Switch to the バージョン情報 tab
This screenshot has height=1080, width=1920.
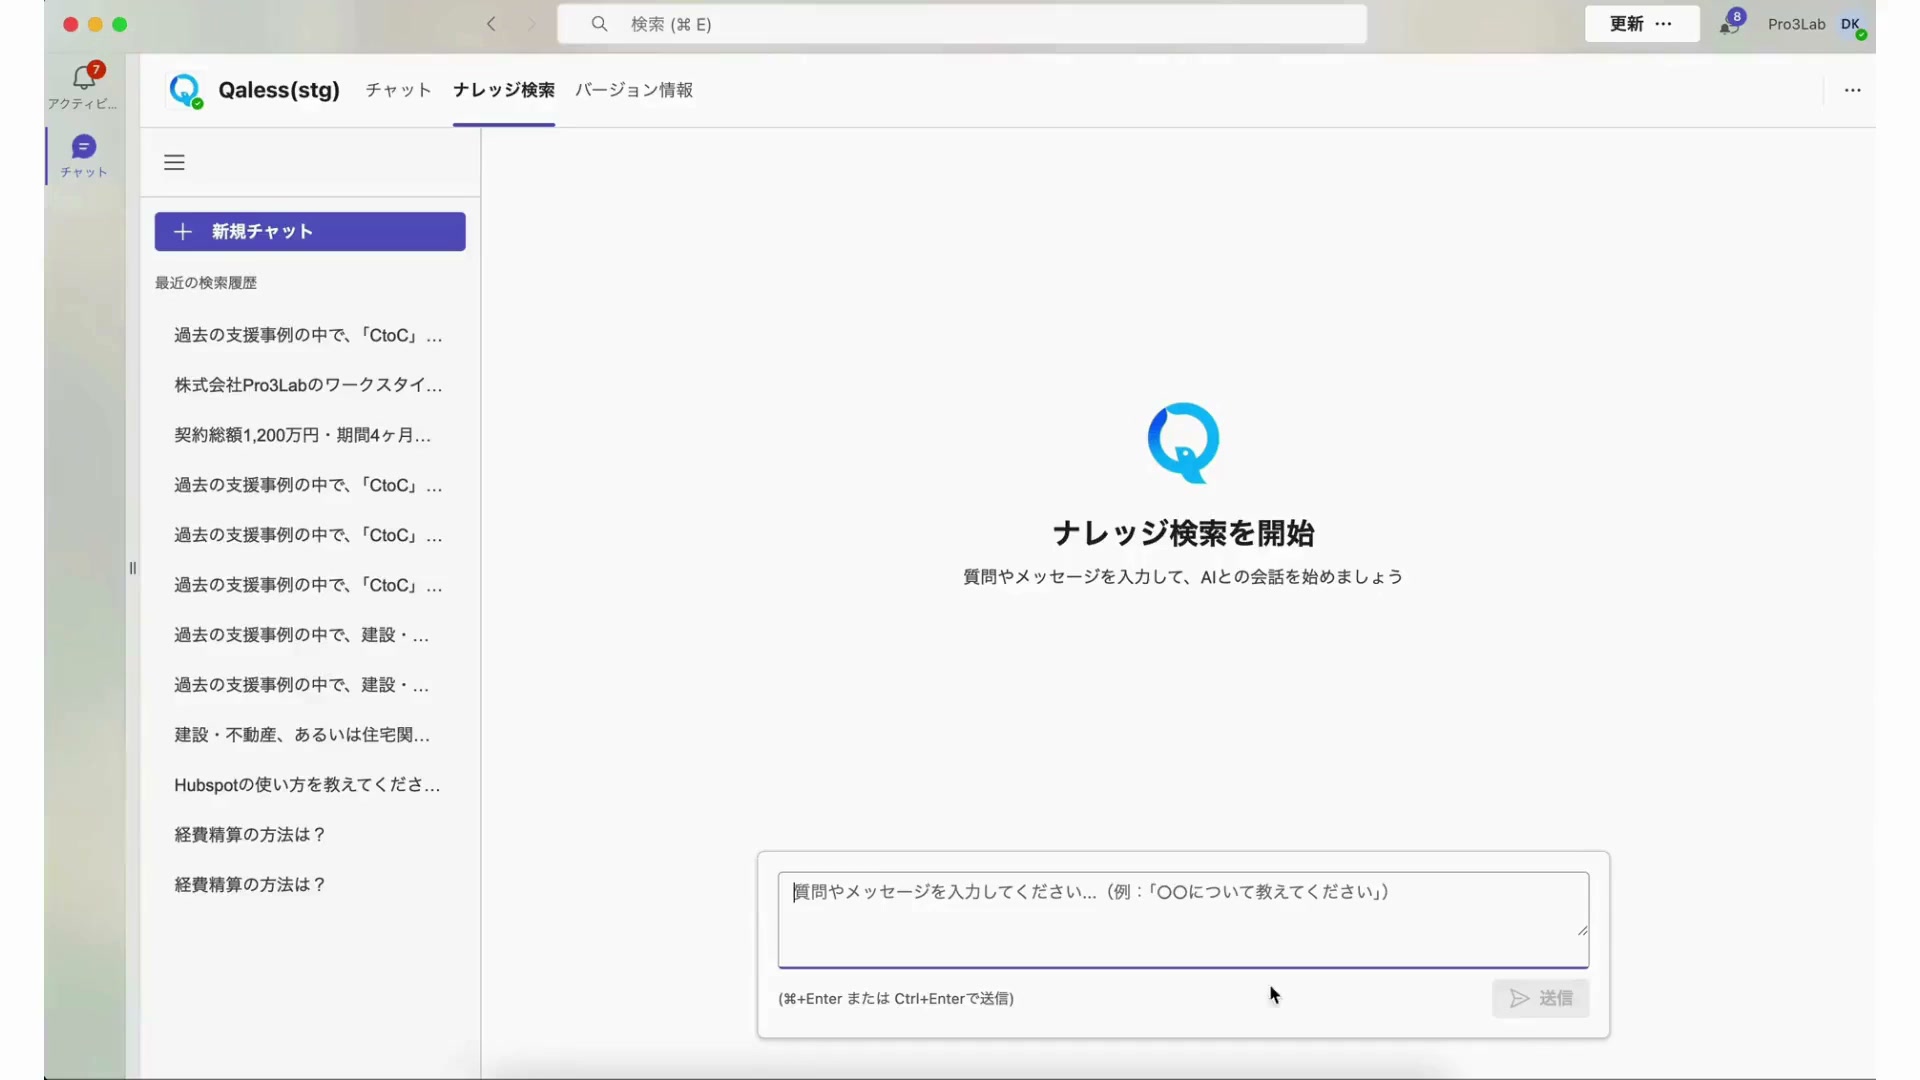[x=634, y=90]
